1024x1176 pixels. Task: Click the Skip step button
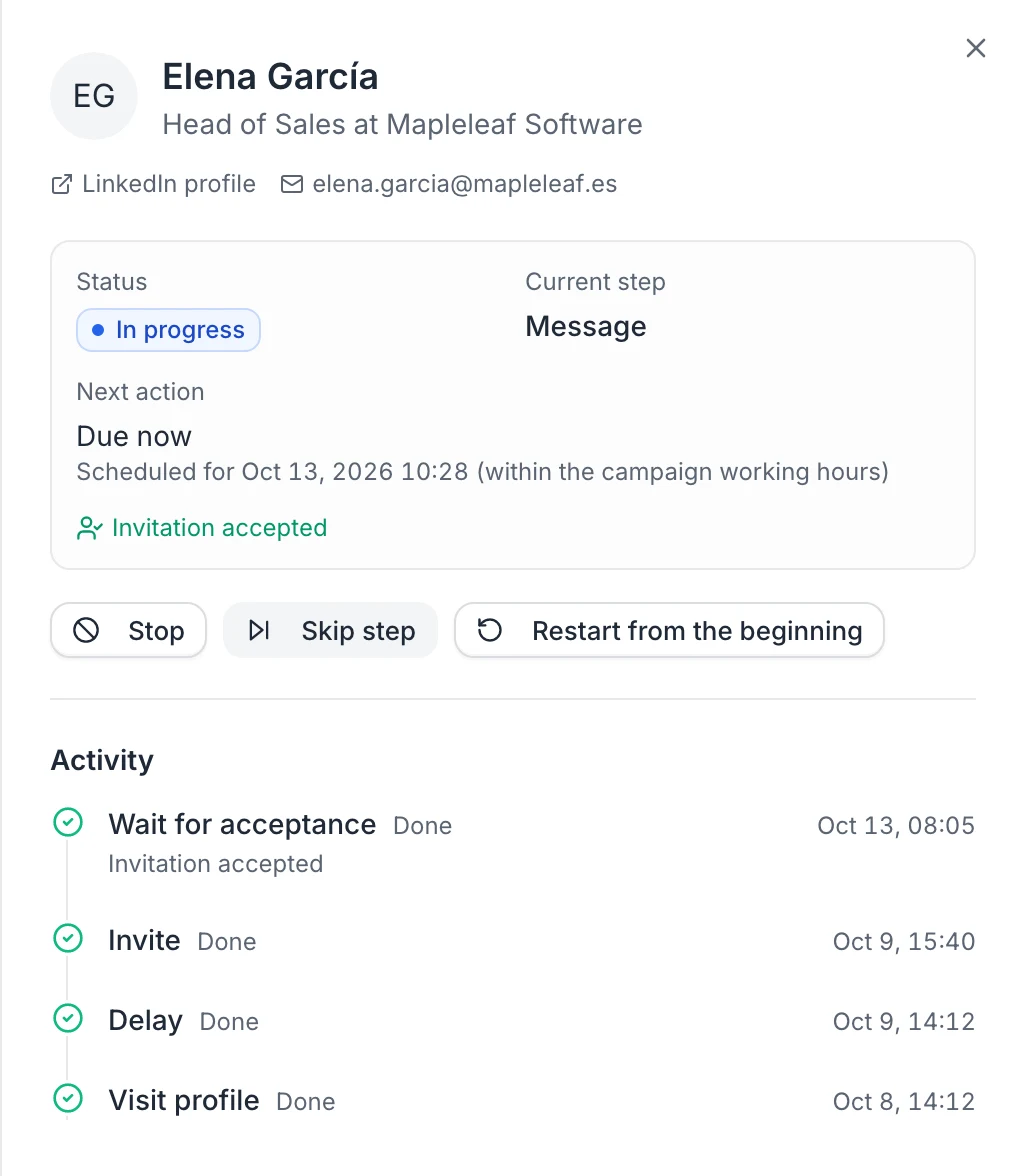click(330, 631)
